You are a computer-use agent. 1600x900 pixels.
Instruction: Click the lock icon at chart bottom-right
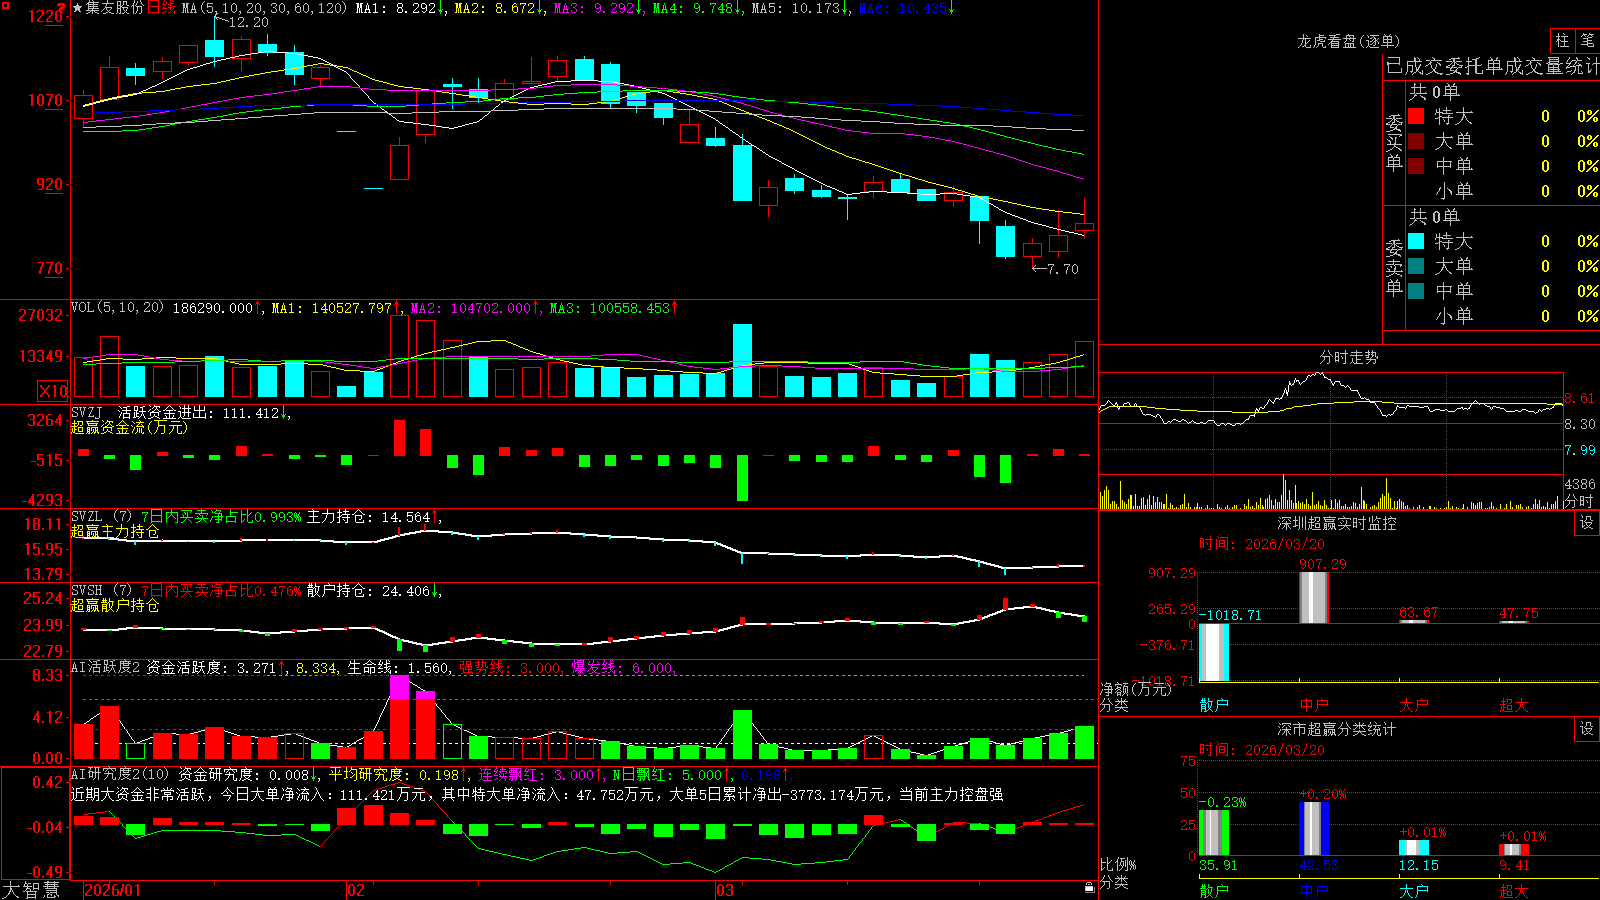(x=1089, y=888)
